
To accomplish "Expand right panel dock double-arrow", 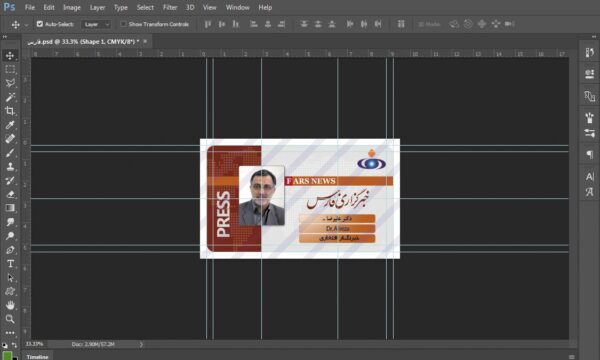I will (594, 37).
